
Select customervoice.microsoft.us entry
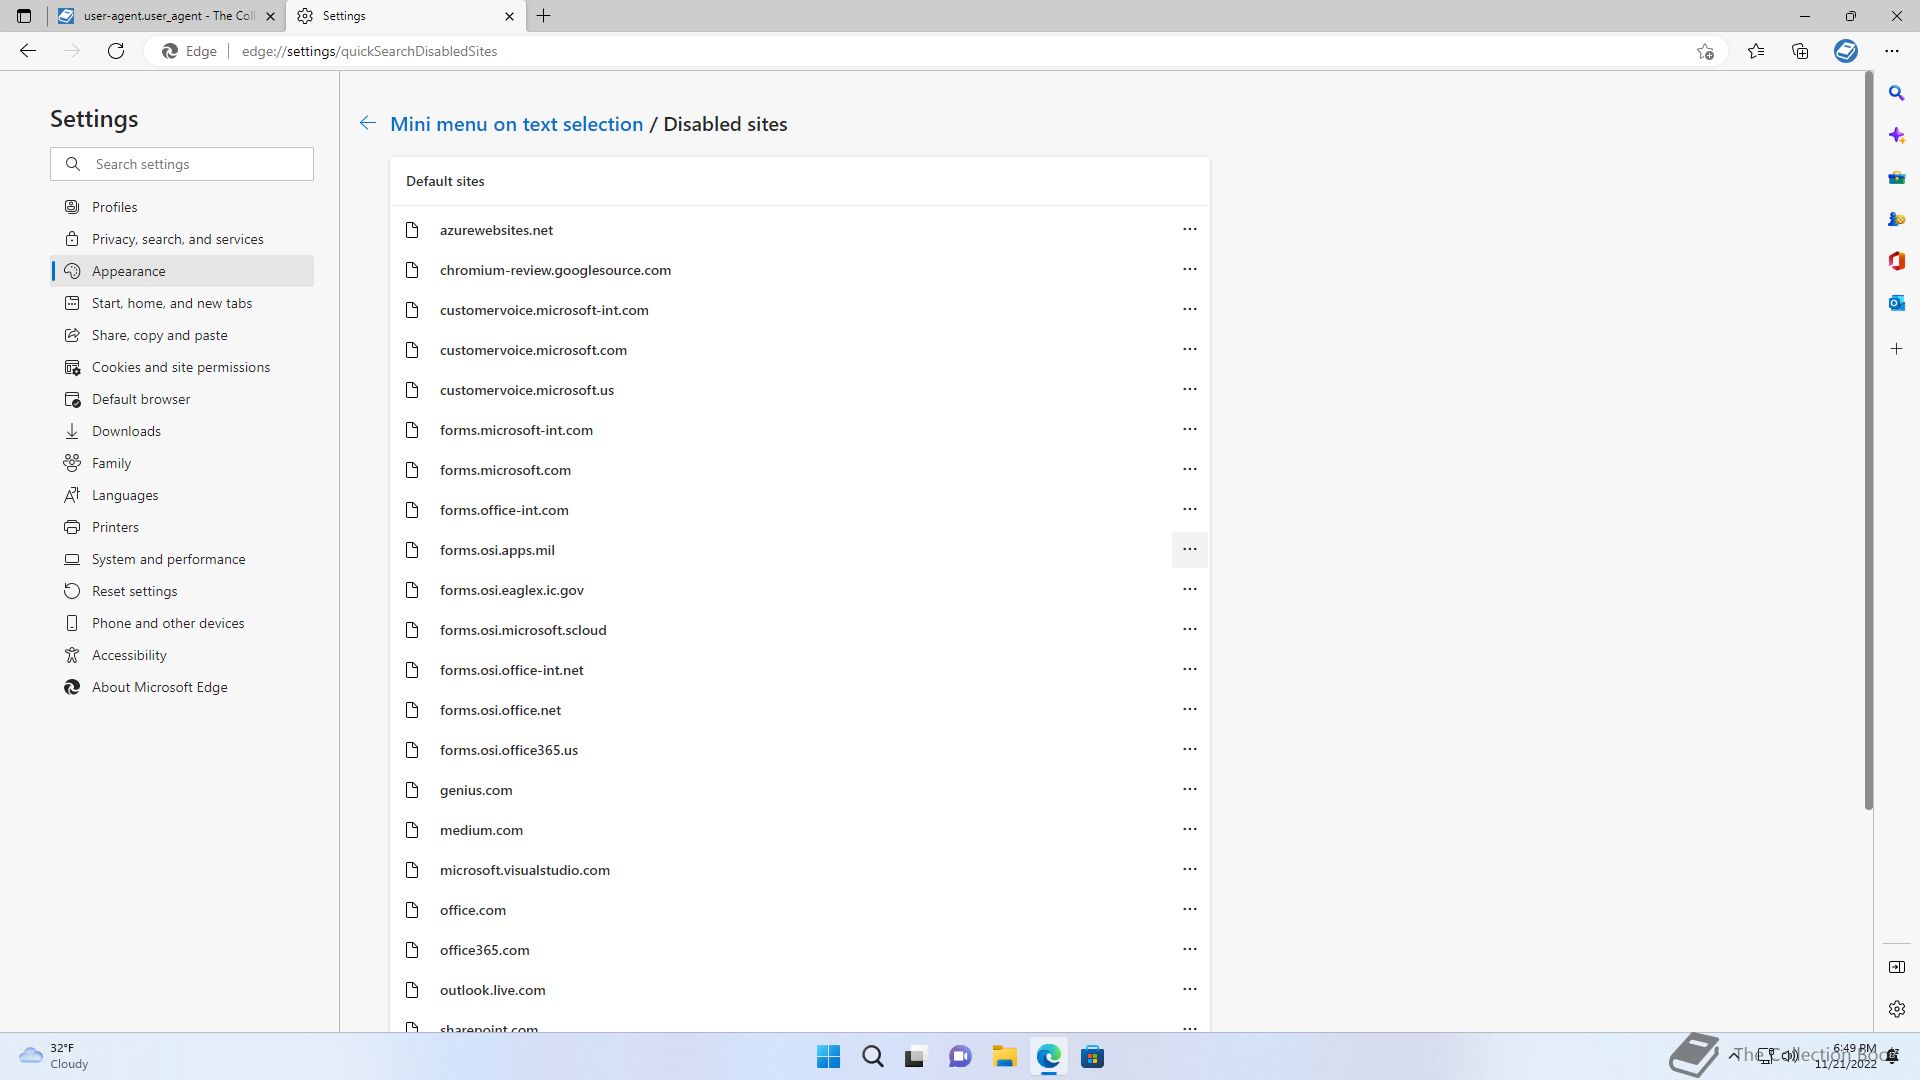click(x=799, y=390)
